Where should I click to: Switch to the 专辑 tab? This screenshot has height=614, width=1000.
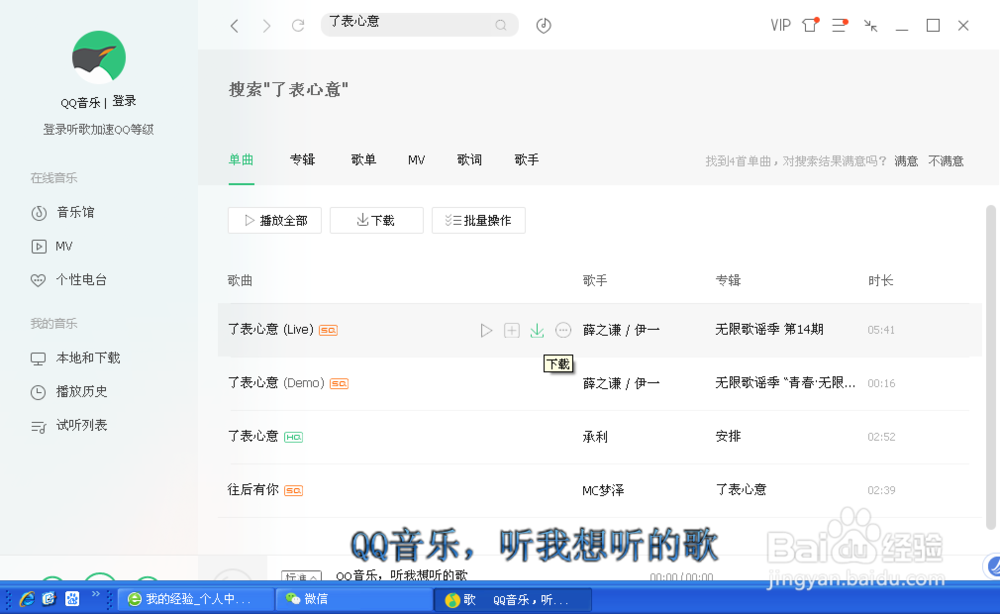pos(302,159)
